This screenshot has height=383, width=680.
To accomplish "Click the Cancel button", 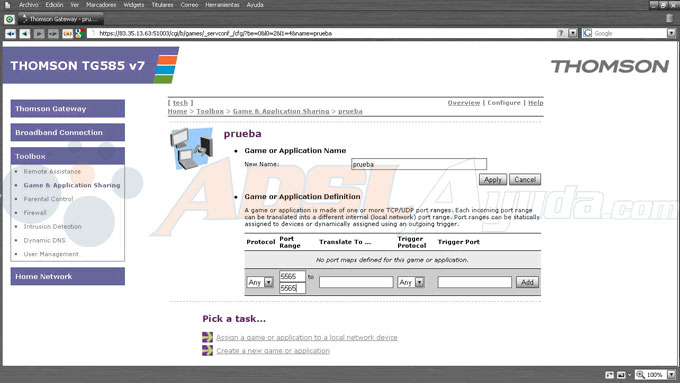I will coord(525,180).
